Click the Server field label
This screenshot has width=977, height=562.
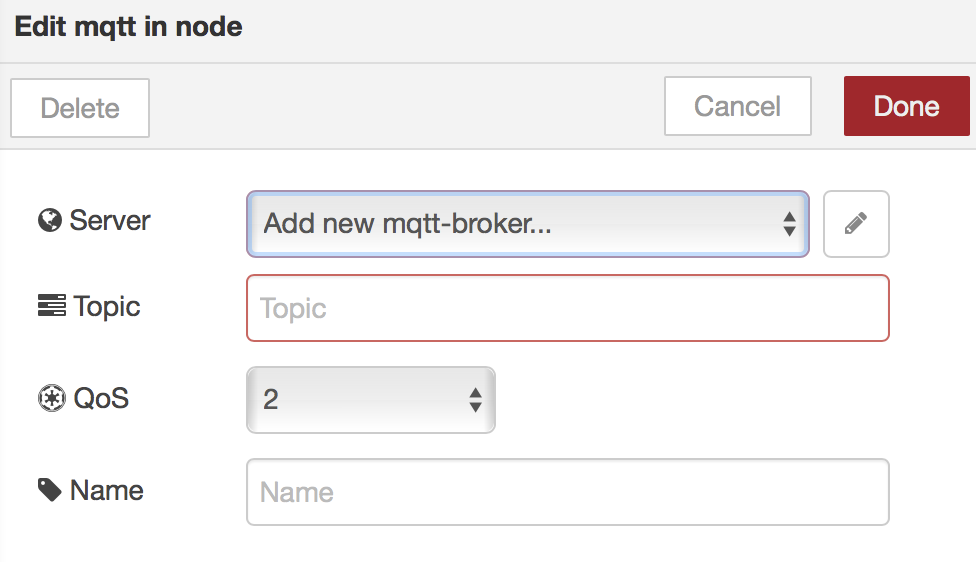click(x=110, y=220)
